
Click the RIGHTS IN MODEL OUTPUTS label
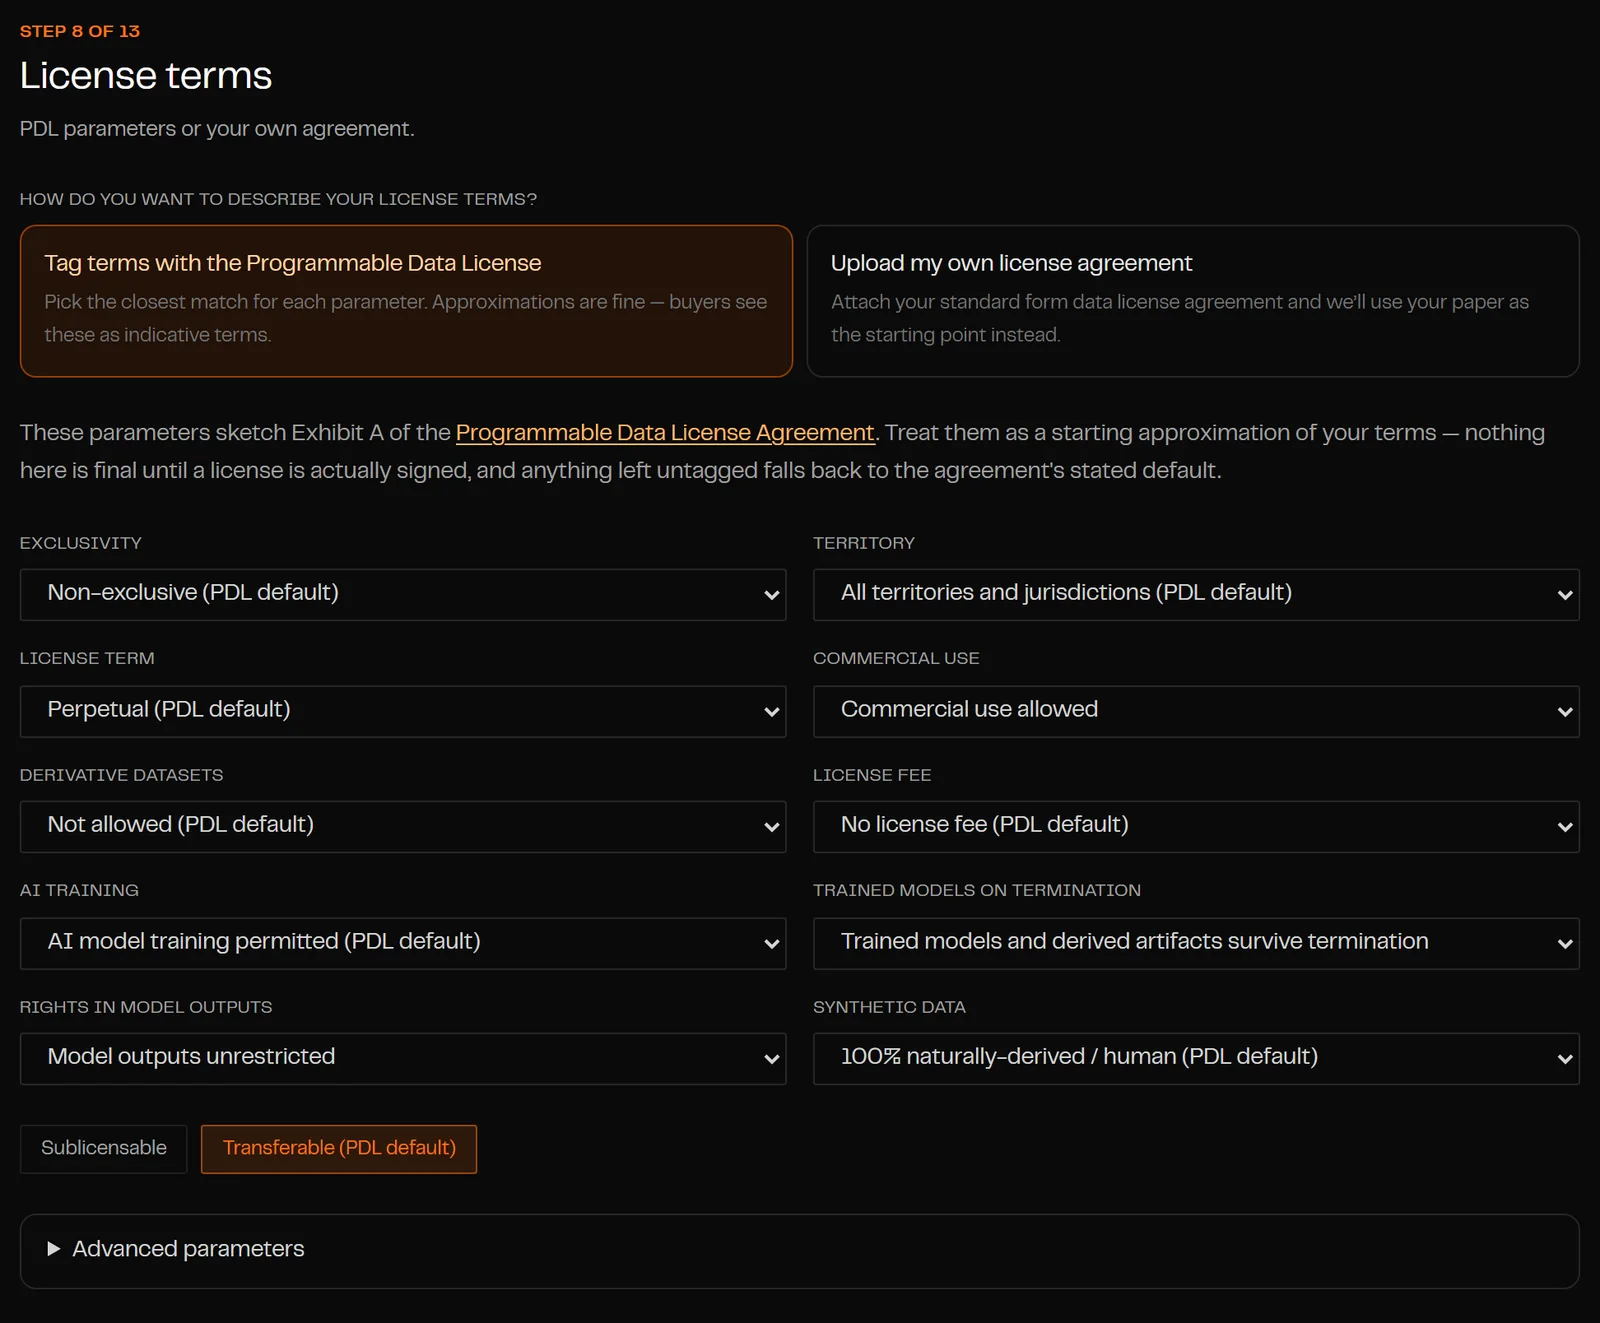[x=146, y=1007]
